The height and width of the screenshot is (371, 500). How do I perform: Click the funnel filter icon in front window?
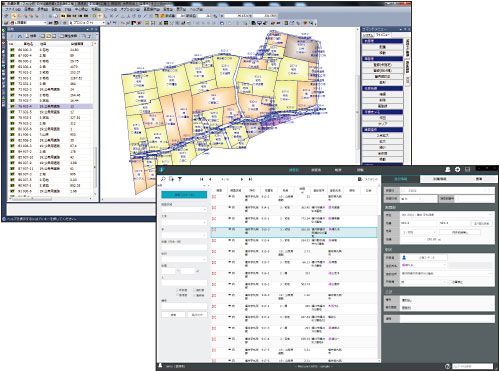[x=180, y=179]
